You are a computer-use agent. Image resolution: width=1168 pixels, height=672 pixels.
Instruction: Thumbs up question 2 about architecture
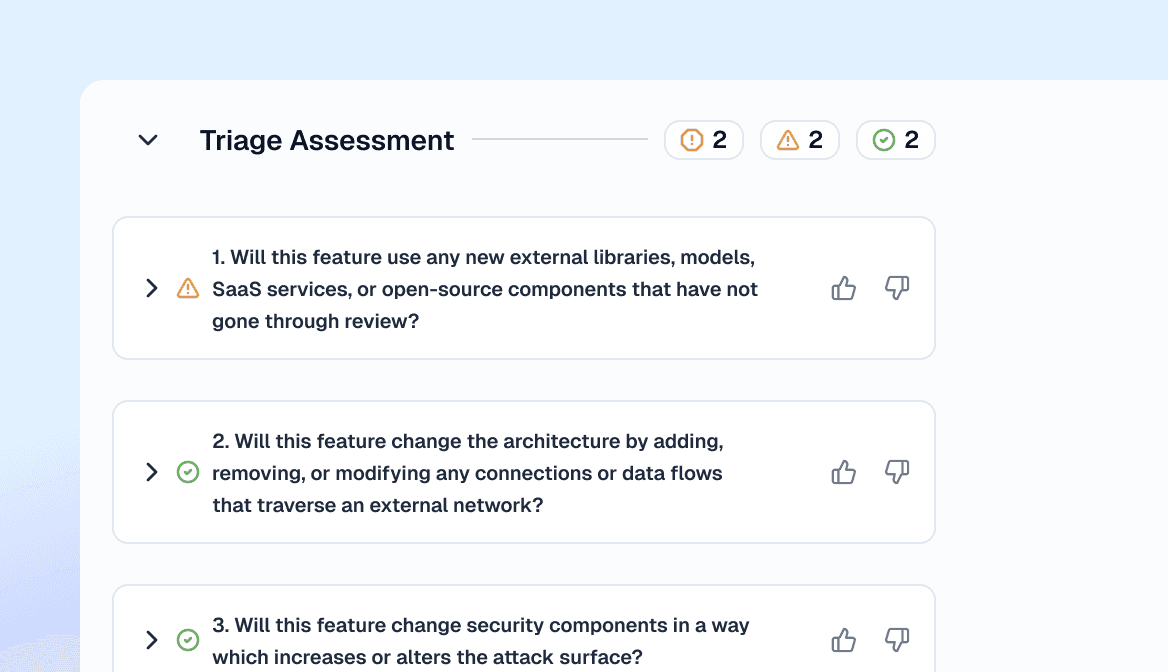point(844,472)
